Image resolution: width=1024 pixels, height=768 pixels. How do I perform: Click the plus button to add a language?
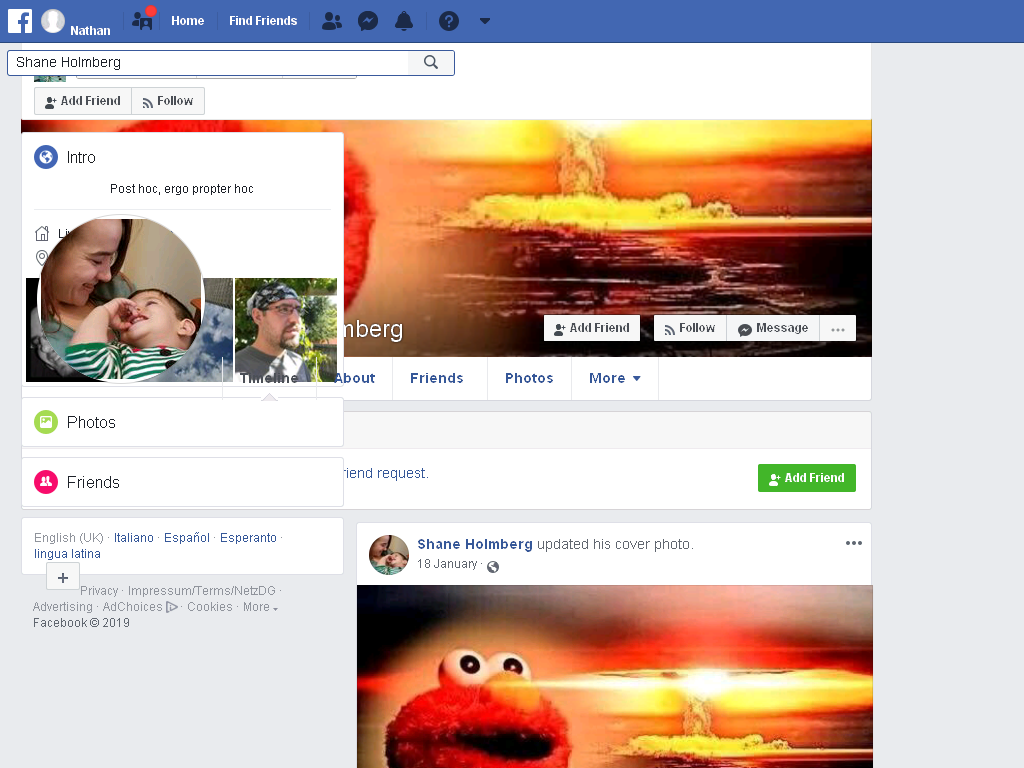coord(63,578)
